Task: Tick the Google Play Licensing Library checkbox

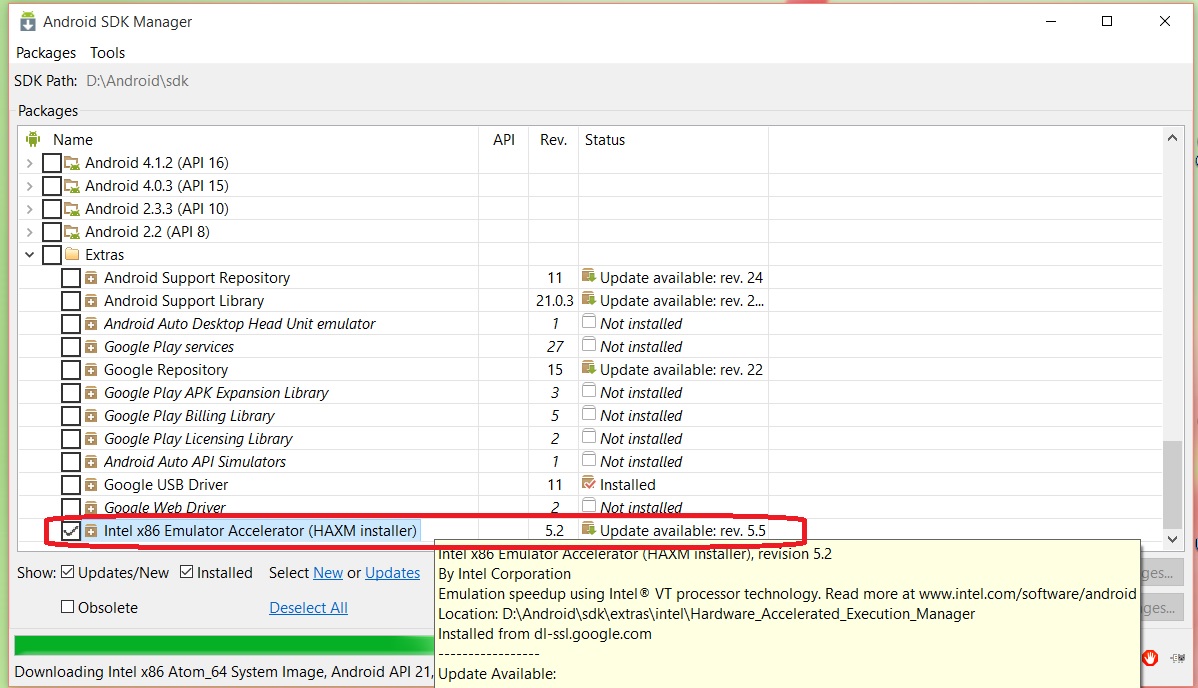Action: (x=71, y=439)
